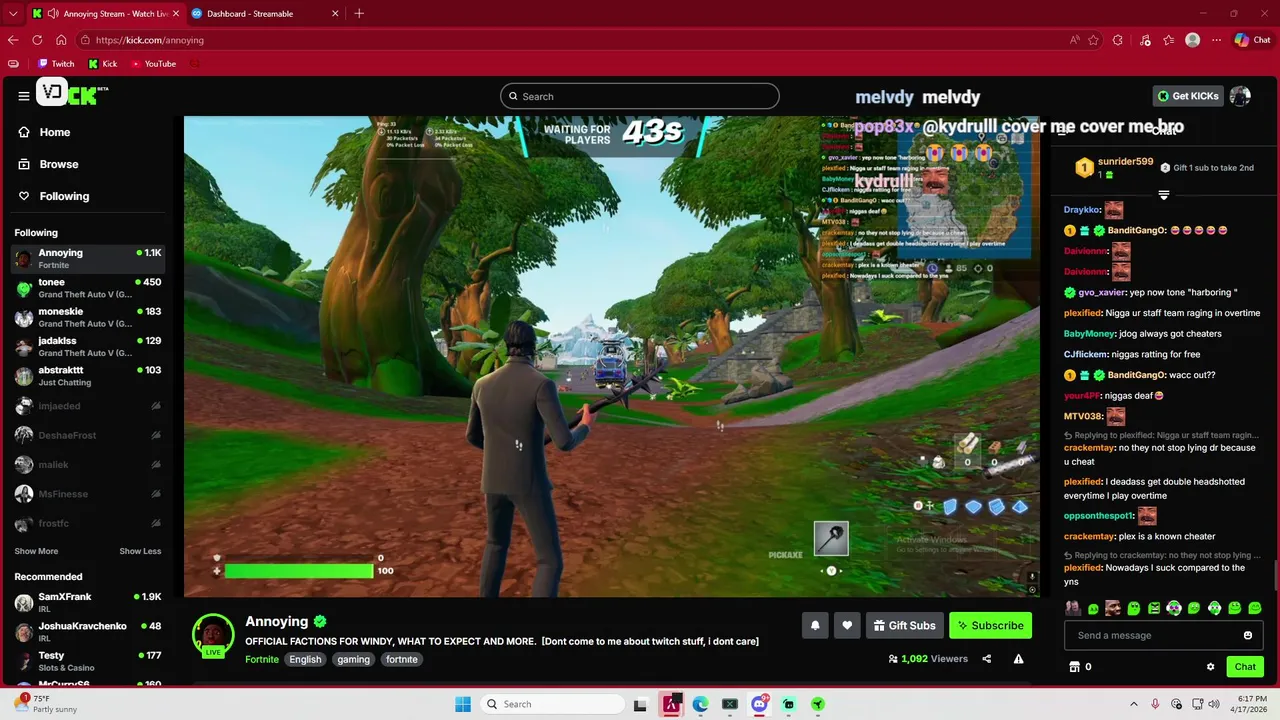Open profile avatar menu in Kick header
Viewport: 1280px width, 720px height.
point(1240,96)
